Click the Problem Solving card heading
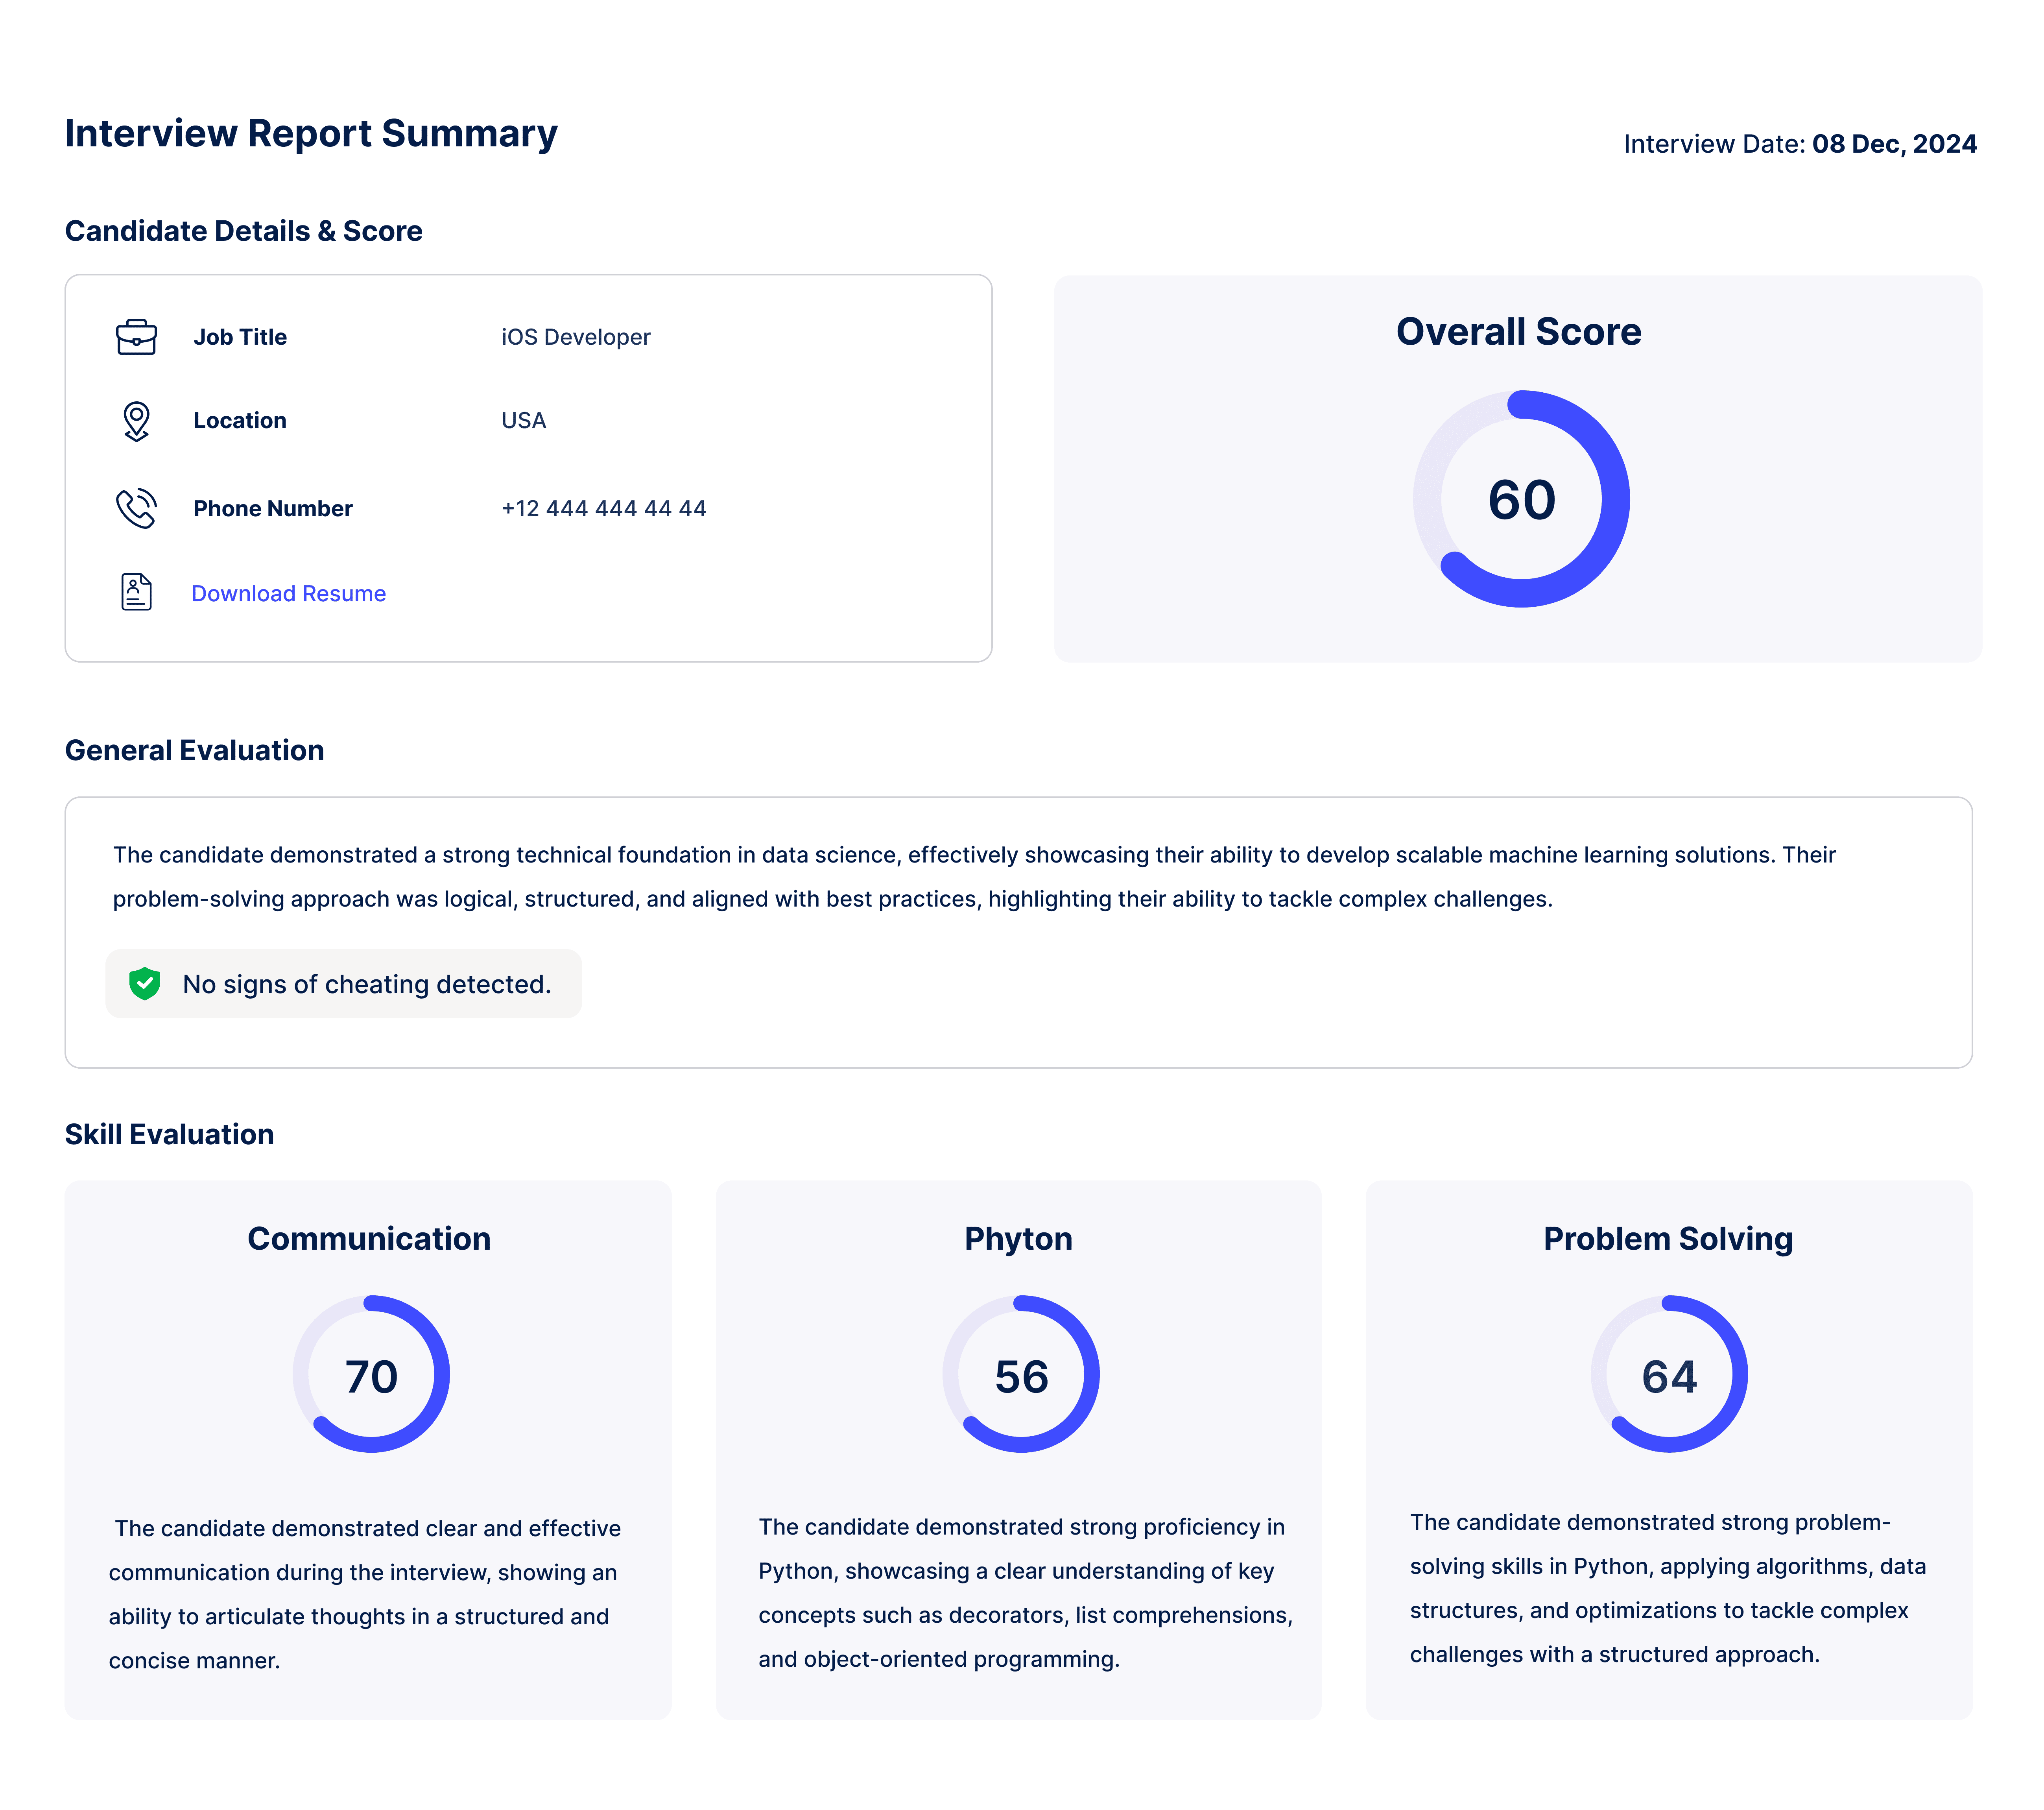The image size is (2044, 1810). point(1667,1239)
